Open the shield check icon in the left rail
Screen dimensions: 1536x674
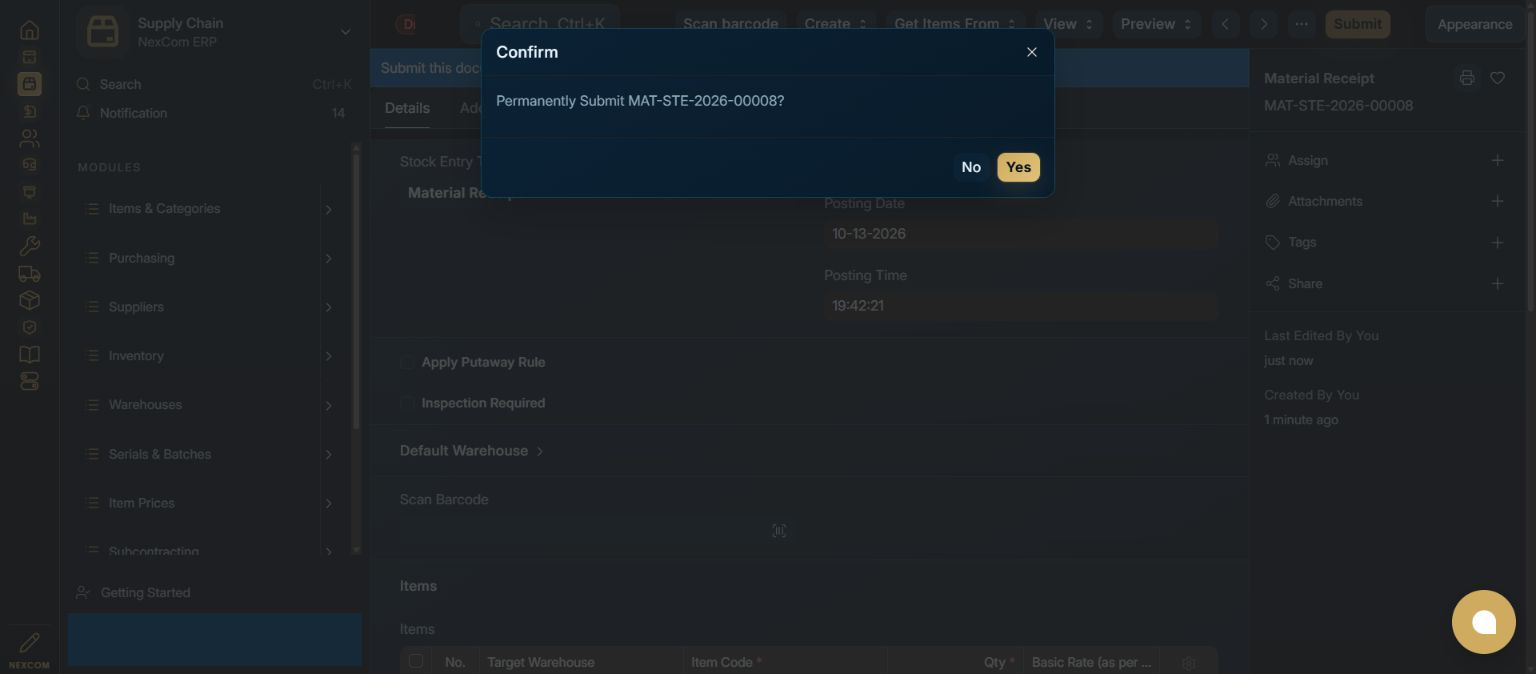pyautogui.click(x=29, y=327)
